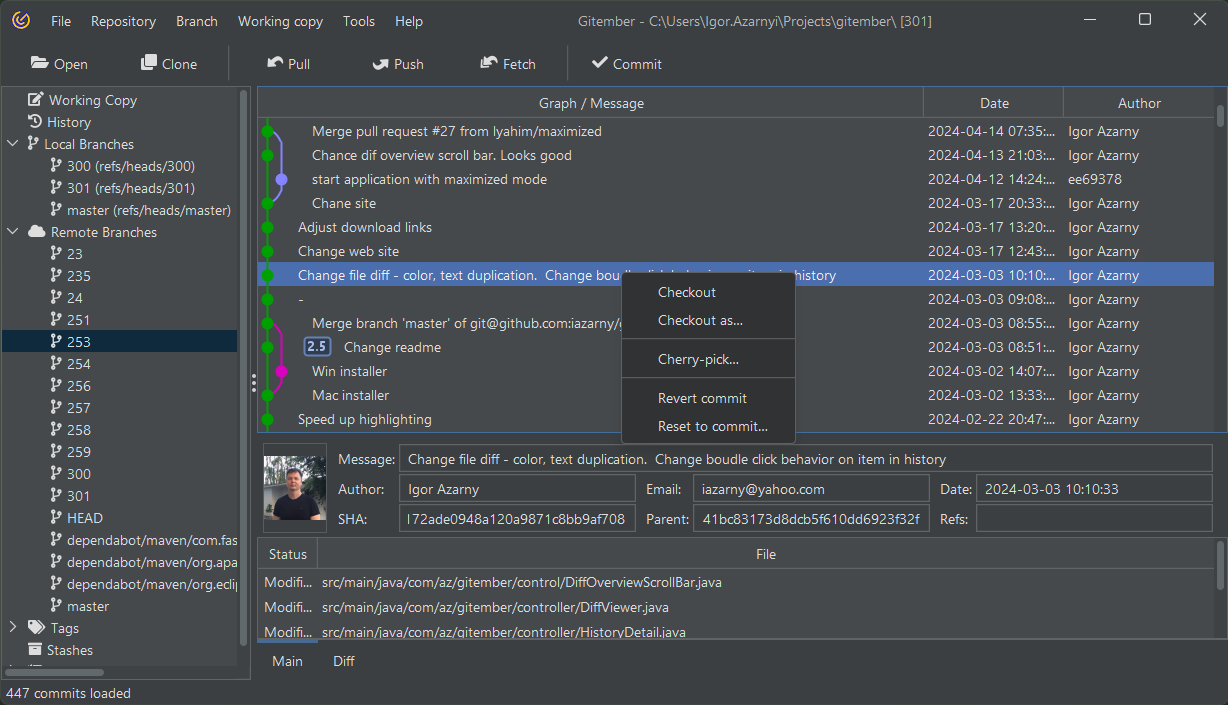Click the 2.5 tag label on commit
Image resolution: width=1228 pixels, height=705 pixels.
pos(317,347)
